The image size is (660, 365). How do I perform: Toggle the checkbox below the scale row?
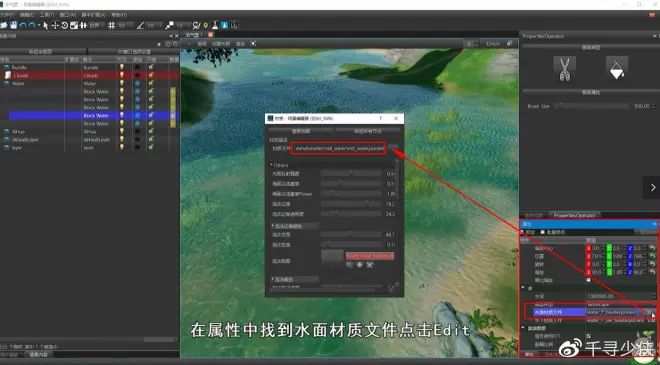[588, 280]
